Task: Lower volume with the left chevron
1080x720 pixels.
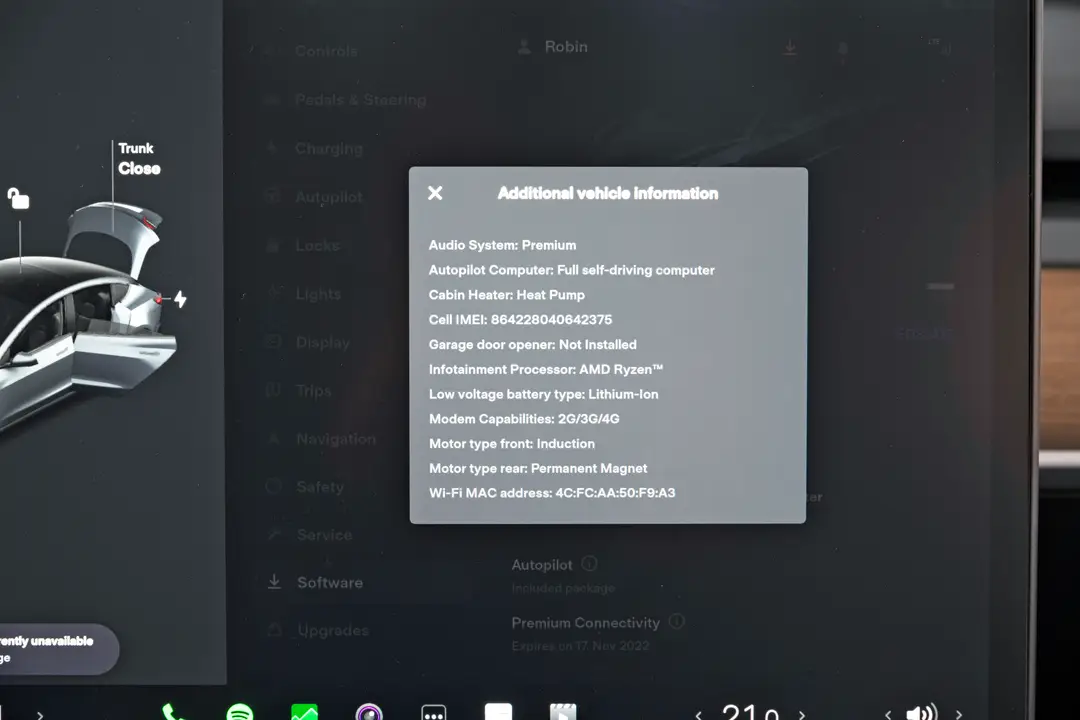Action: pos(887,714)
